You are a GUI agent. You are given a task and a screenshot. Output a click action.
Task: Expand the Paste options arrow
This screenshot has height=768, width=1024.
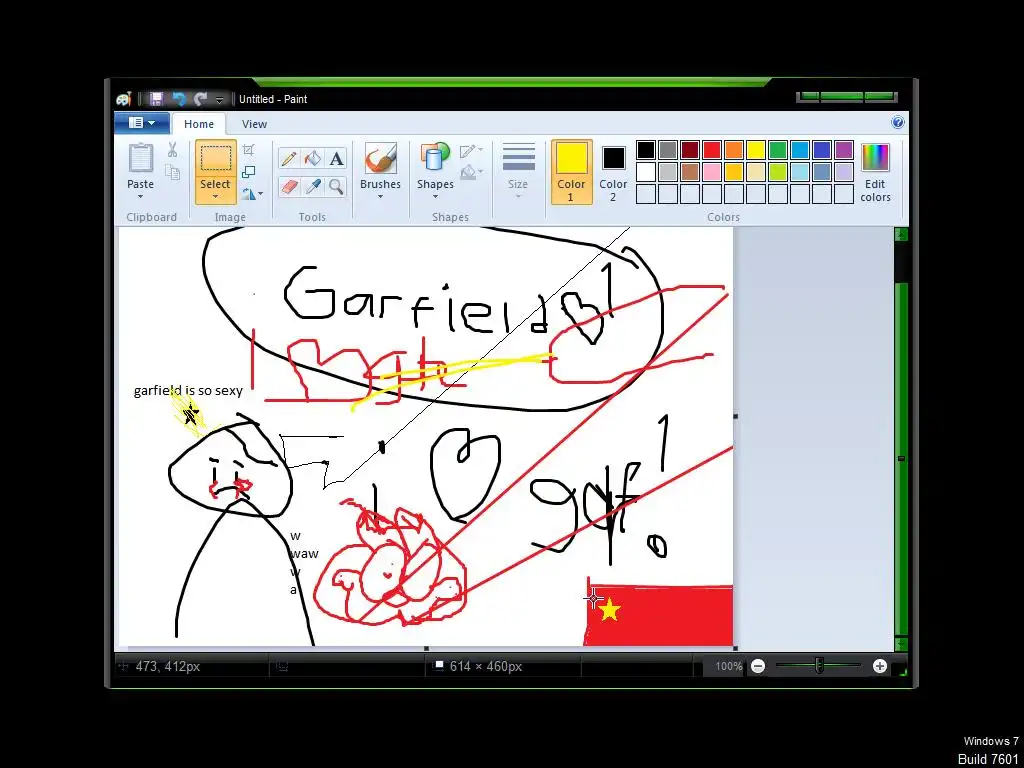pyautogui.click(x=140, y=197)
